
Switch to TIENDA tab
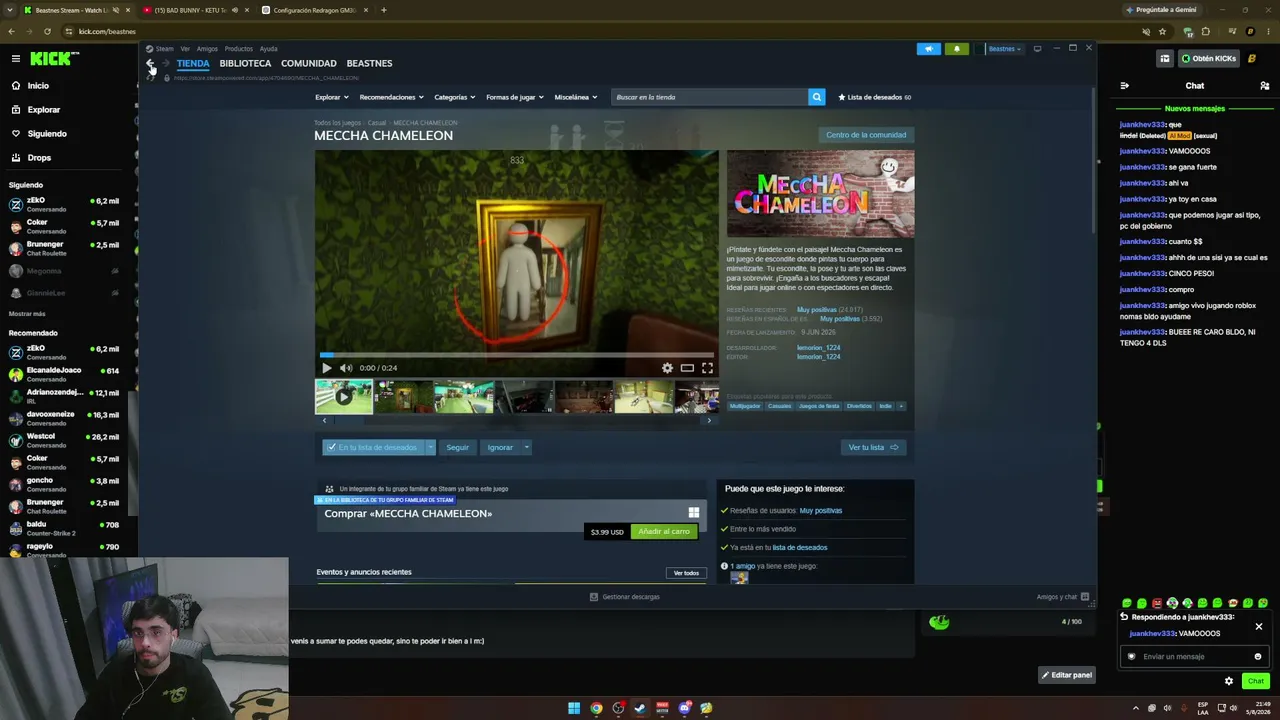(x=193, y=63)
